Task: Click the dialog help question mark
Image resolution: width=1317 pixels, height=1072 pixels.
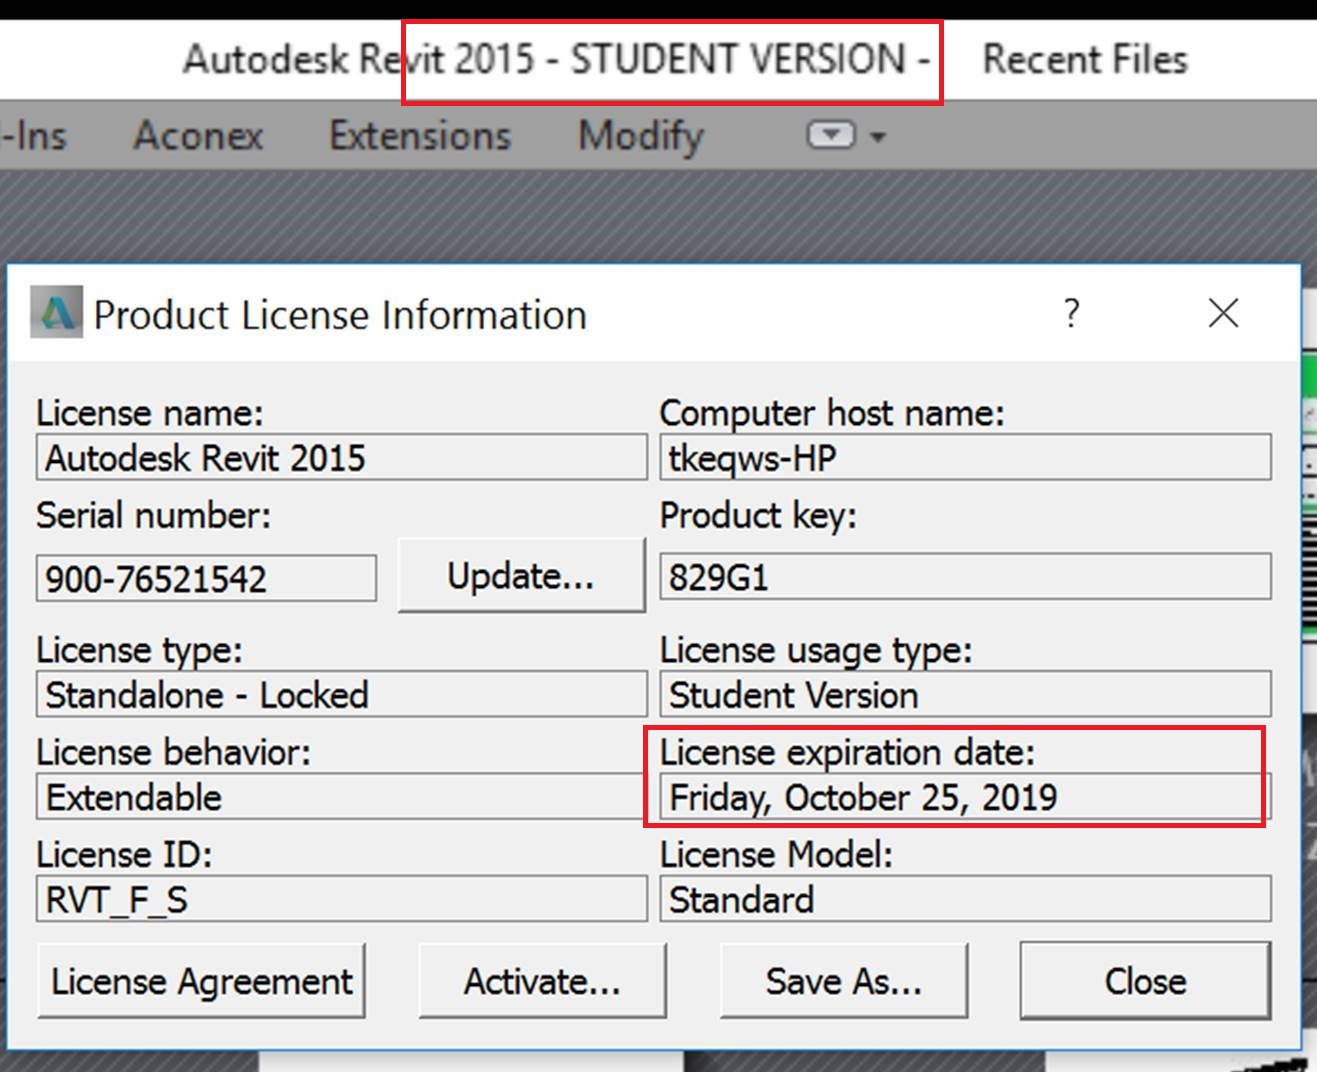Action: [x=1071, y=313]
